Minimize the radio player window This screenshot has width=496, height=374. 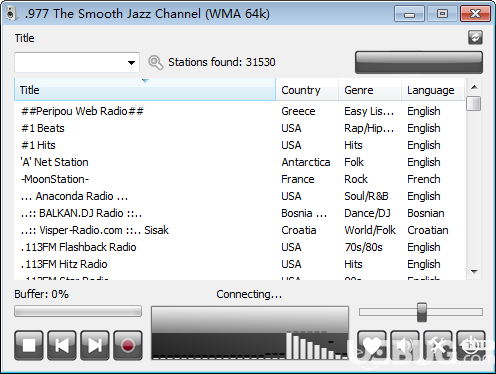point(409,14)
